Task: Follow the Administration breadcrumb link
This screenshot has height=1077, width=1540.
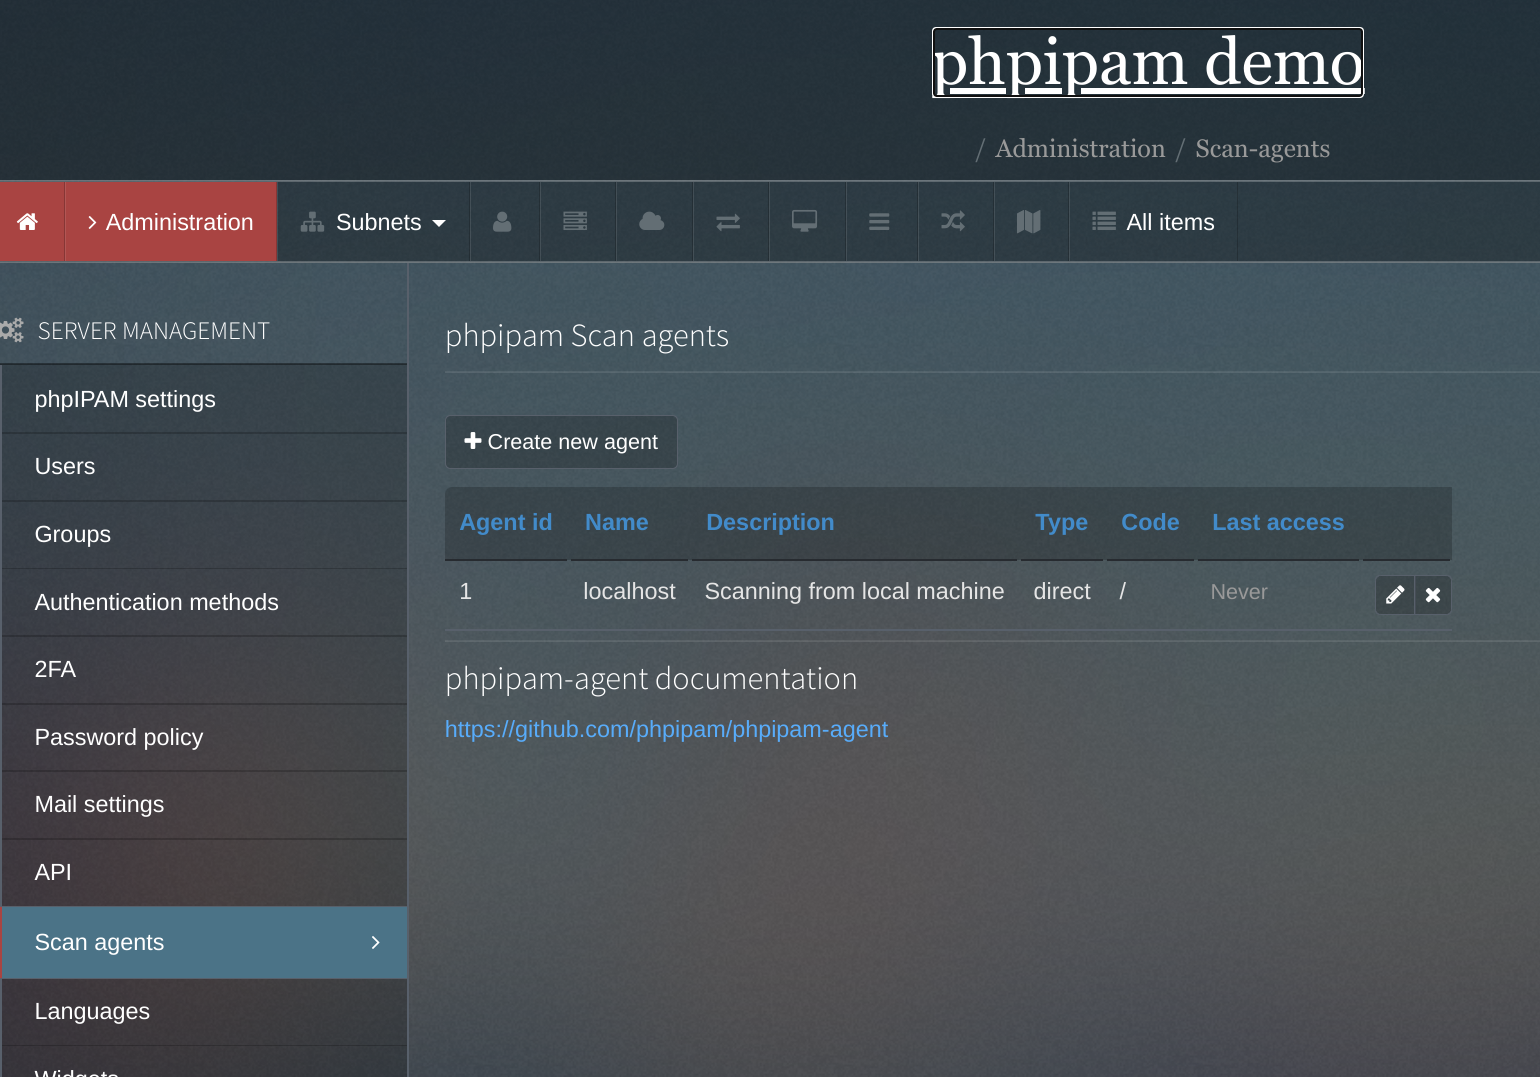Action: pos(1080,149)
